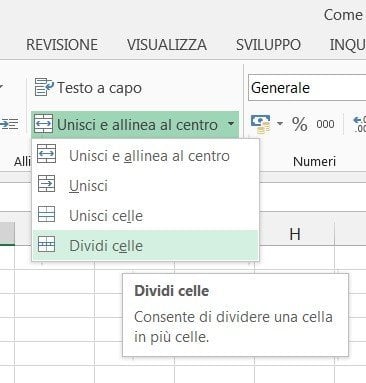This screenshot has height=383, width=366.
Task: Open the currency format dropdown arrow
Action: pos(280,124)
